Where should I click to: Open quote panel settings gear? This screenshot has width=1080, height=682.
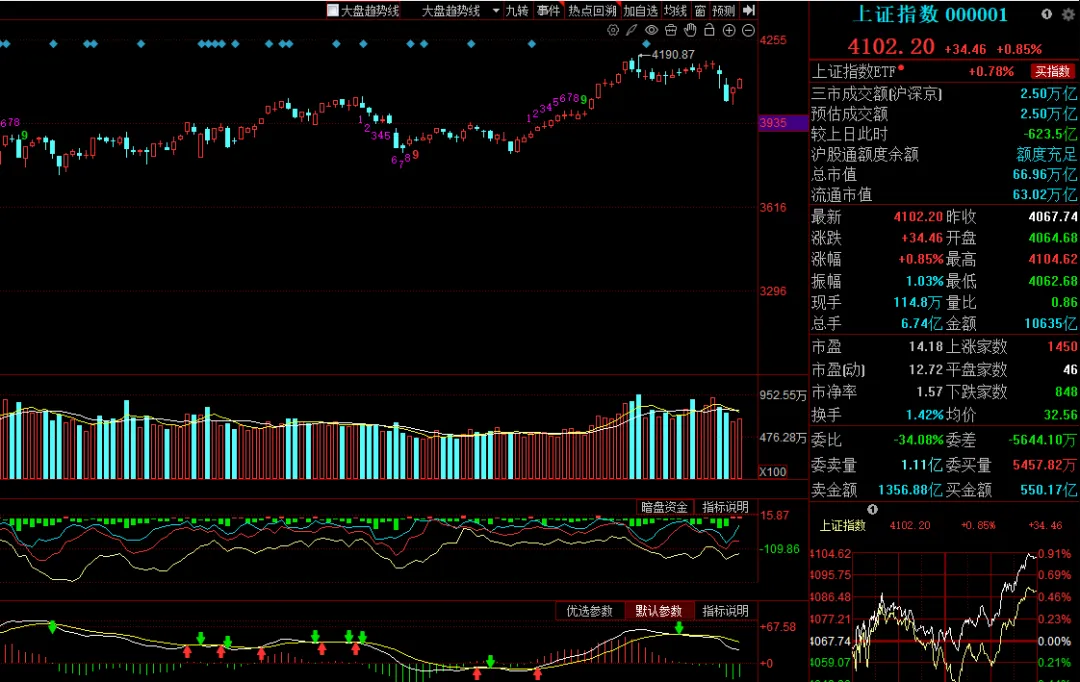(x=1068, y=14)
